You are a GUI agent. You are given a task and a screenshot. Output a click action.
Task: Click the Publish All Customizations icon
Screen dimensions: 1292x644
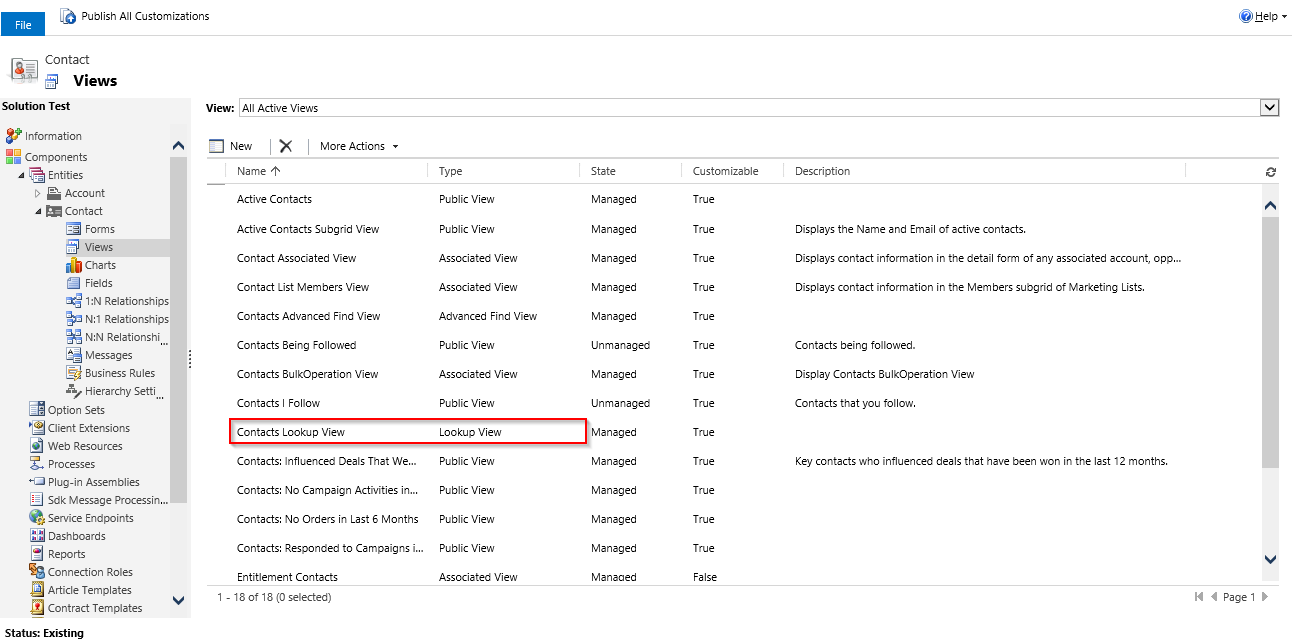(x=69, y=16)
